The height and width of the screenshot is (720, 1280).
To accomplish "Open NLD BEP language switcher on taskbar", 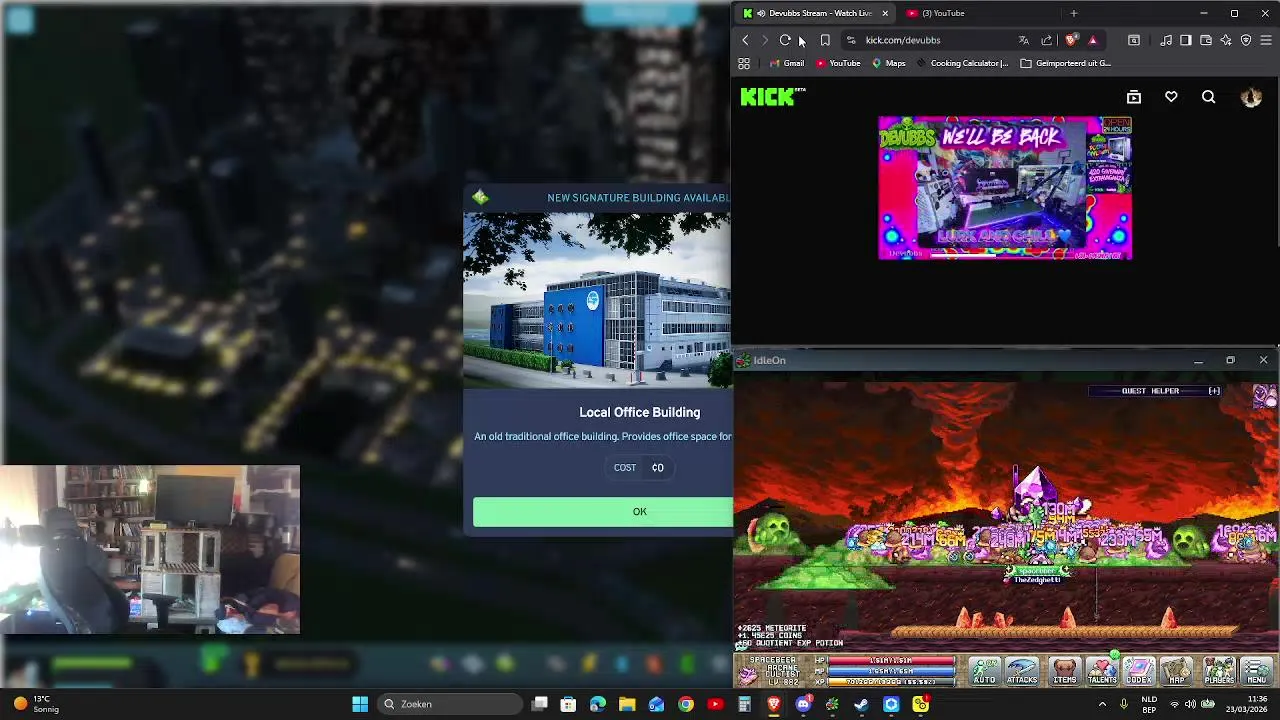I will click(x=1149, y=704).
